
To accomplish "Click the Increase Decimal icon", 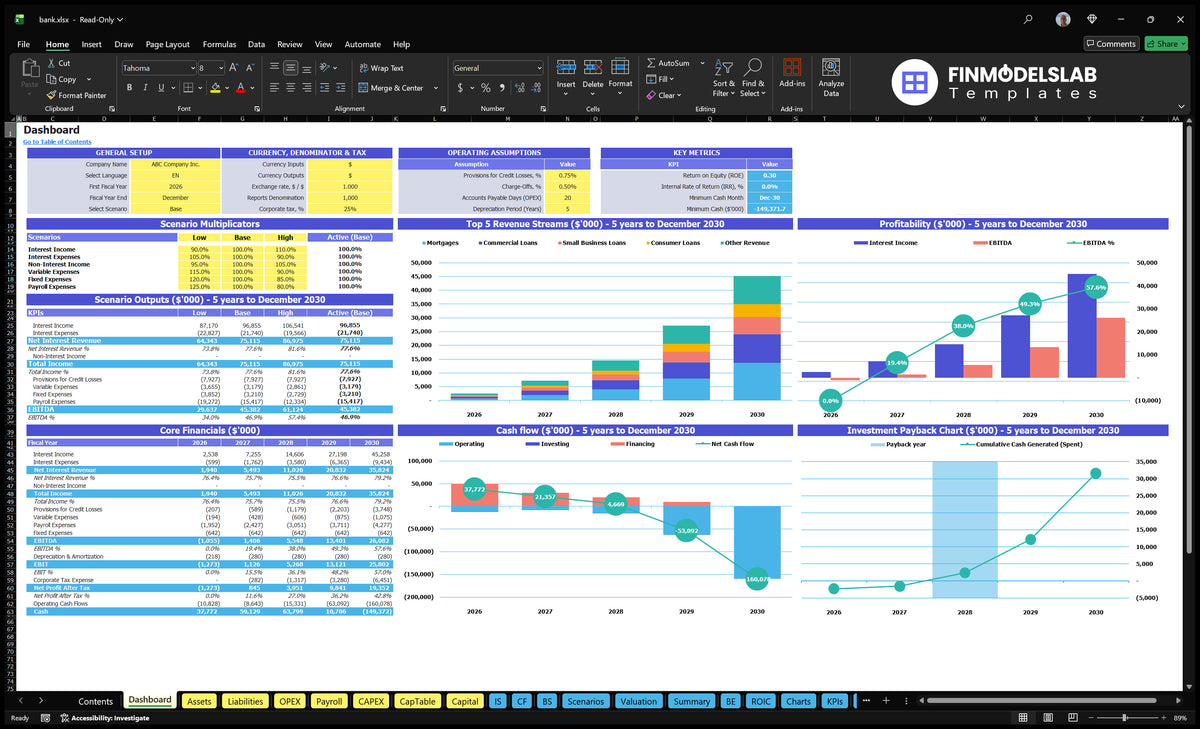I will tap(519, 88).
